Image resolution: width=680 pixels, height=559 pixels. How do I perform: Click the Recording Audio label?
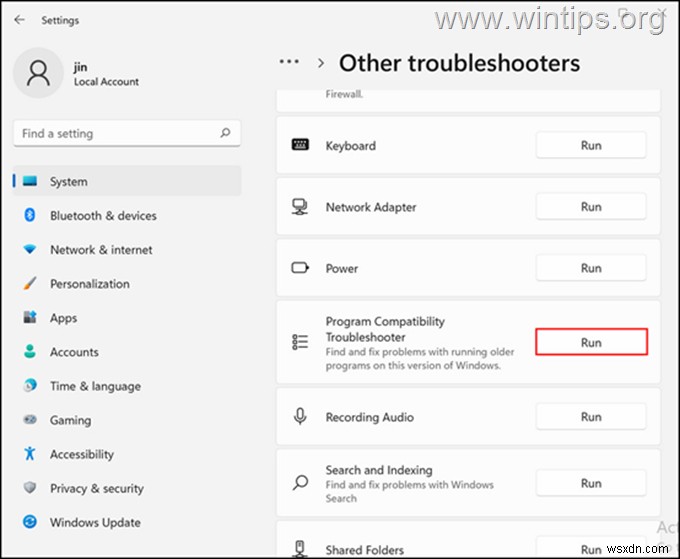tap(369, 417)
